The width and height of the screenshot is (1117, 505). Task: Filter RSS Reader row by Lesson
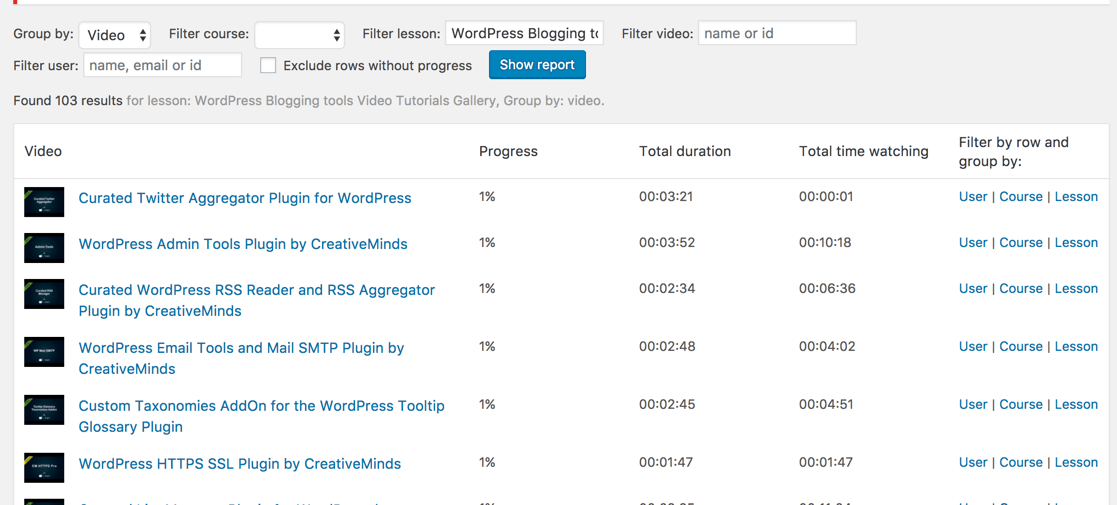pyautogui.click(x=1076, y=289)
